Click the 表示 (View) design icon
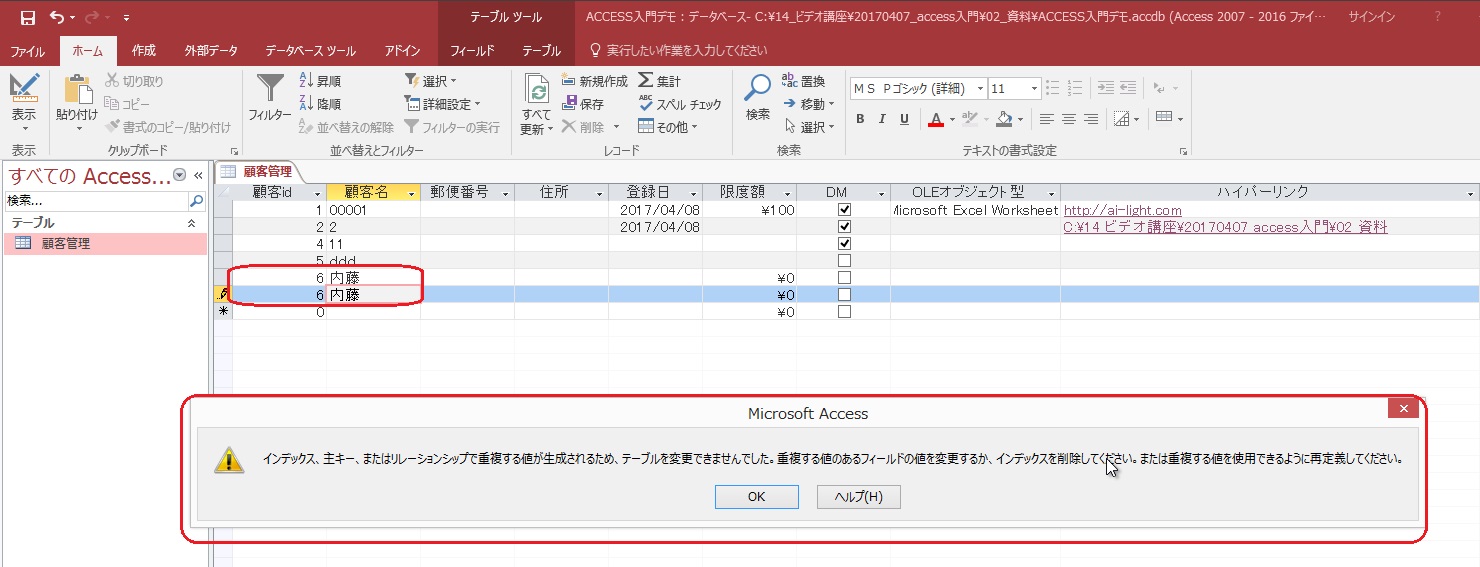Image resolution: width=1480 pixels, height=567 pixels. 24,88
